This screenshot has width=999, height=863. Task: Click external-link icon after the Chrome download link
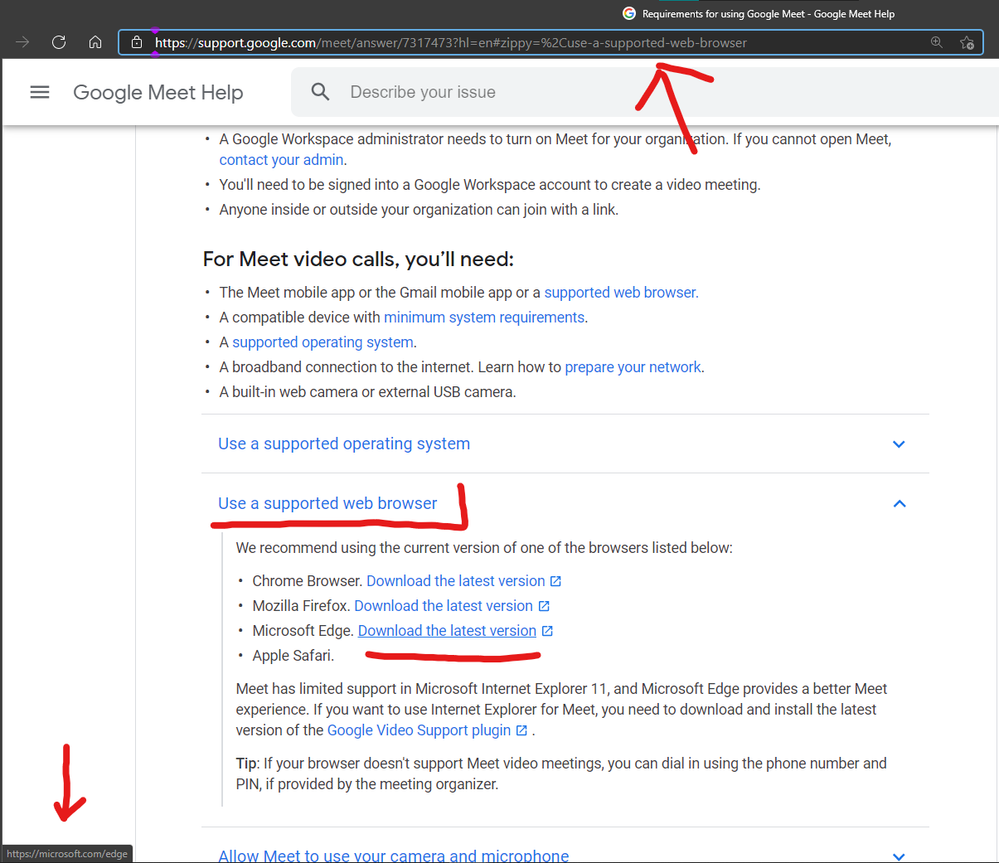(x=556, y=581)
